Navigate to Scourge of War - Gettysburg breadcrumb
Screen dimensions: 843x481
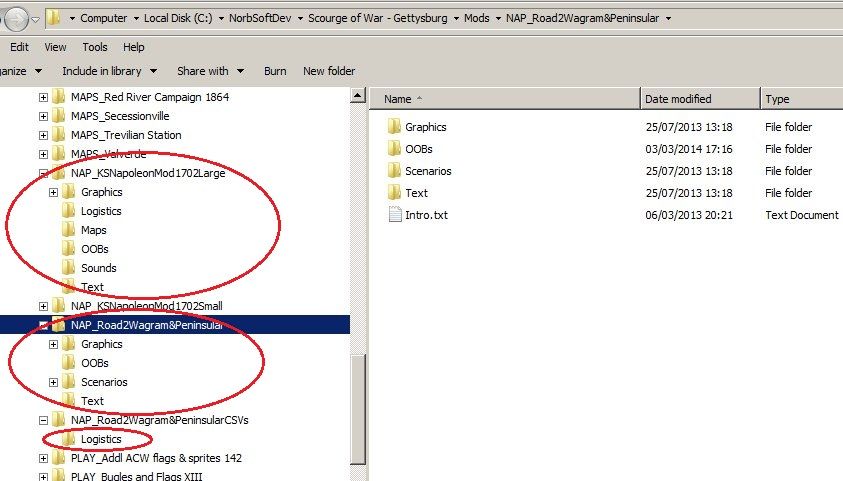point(377,18)
